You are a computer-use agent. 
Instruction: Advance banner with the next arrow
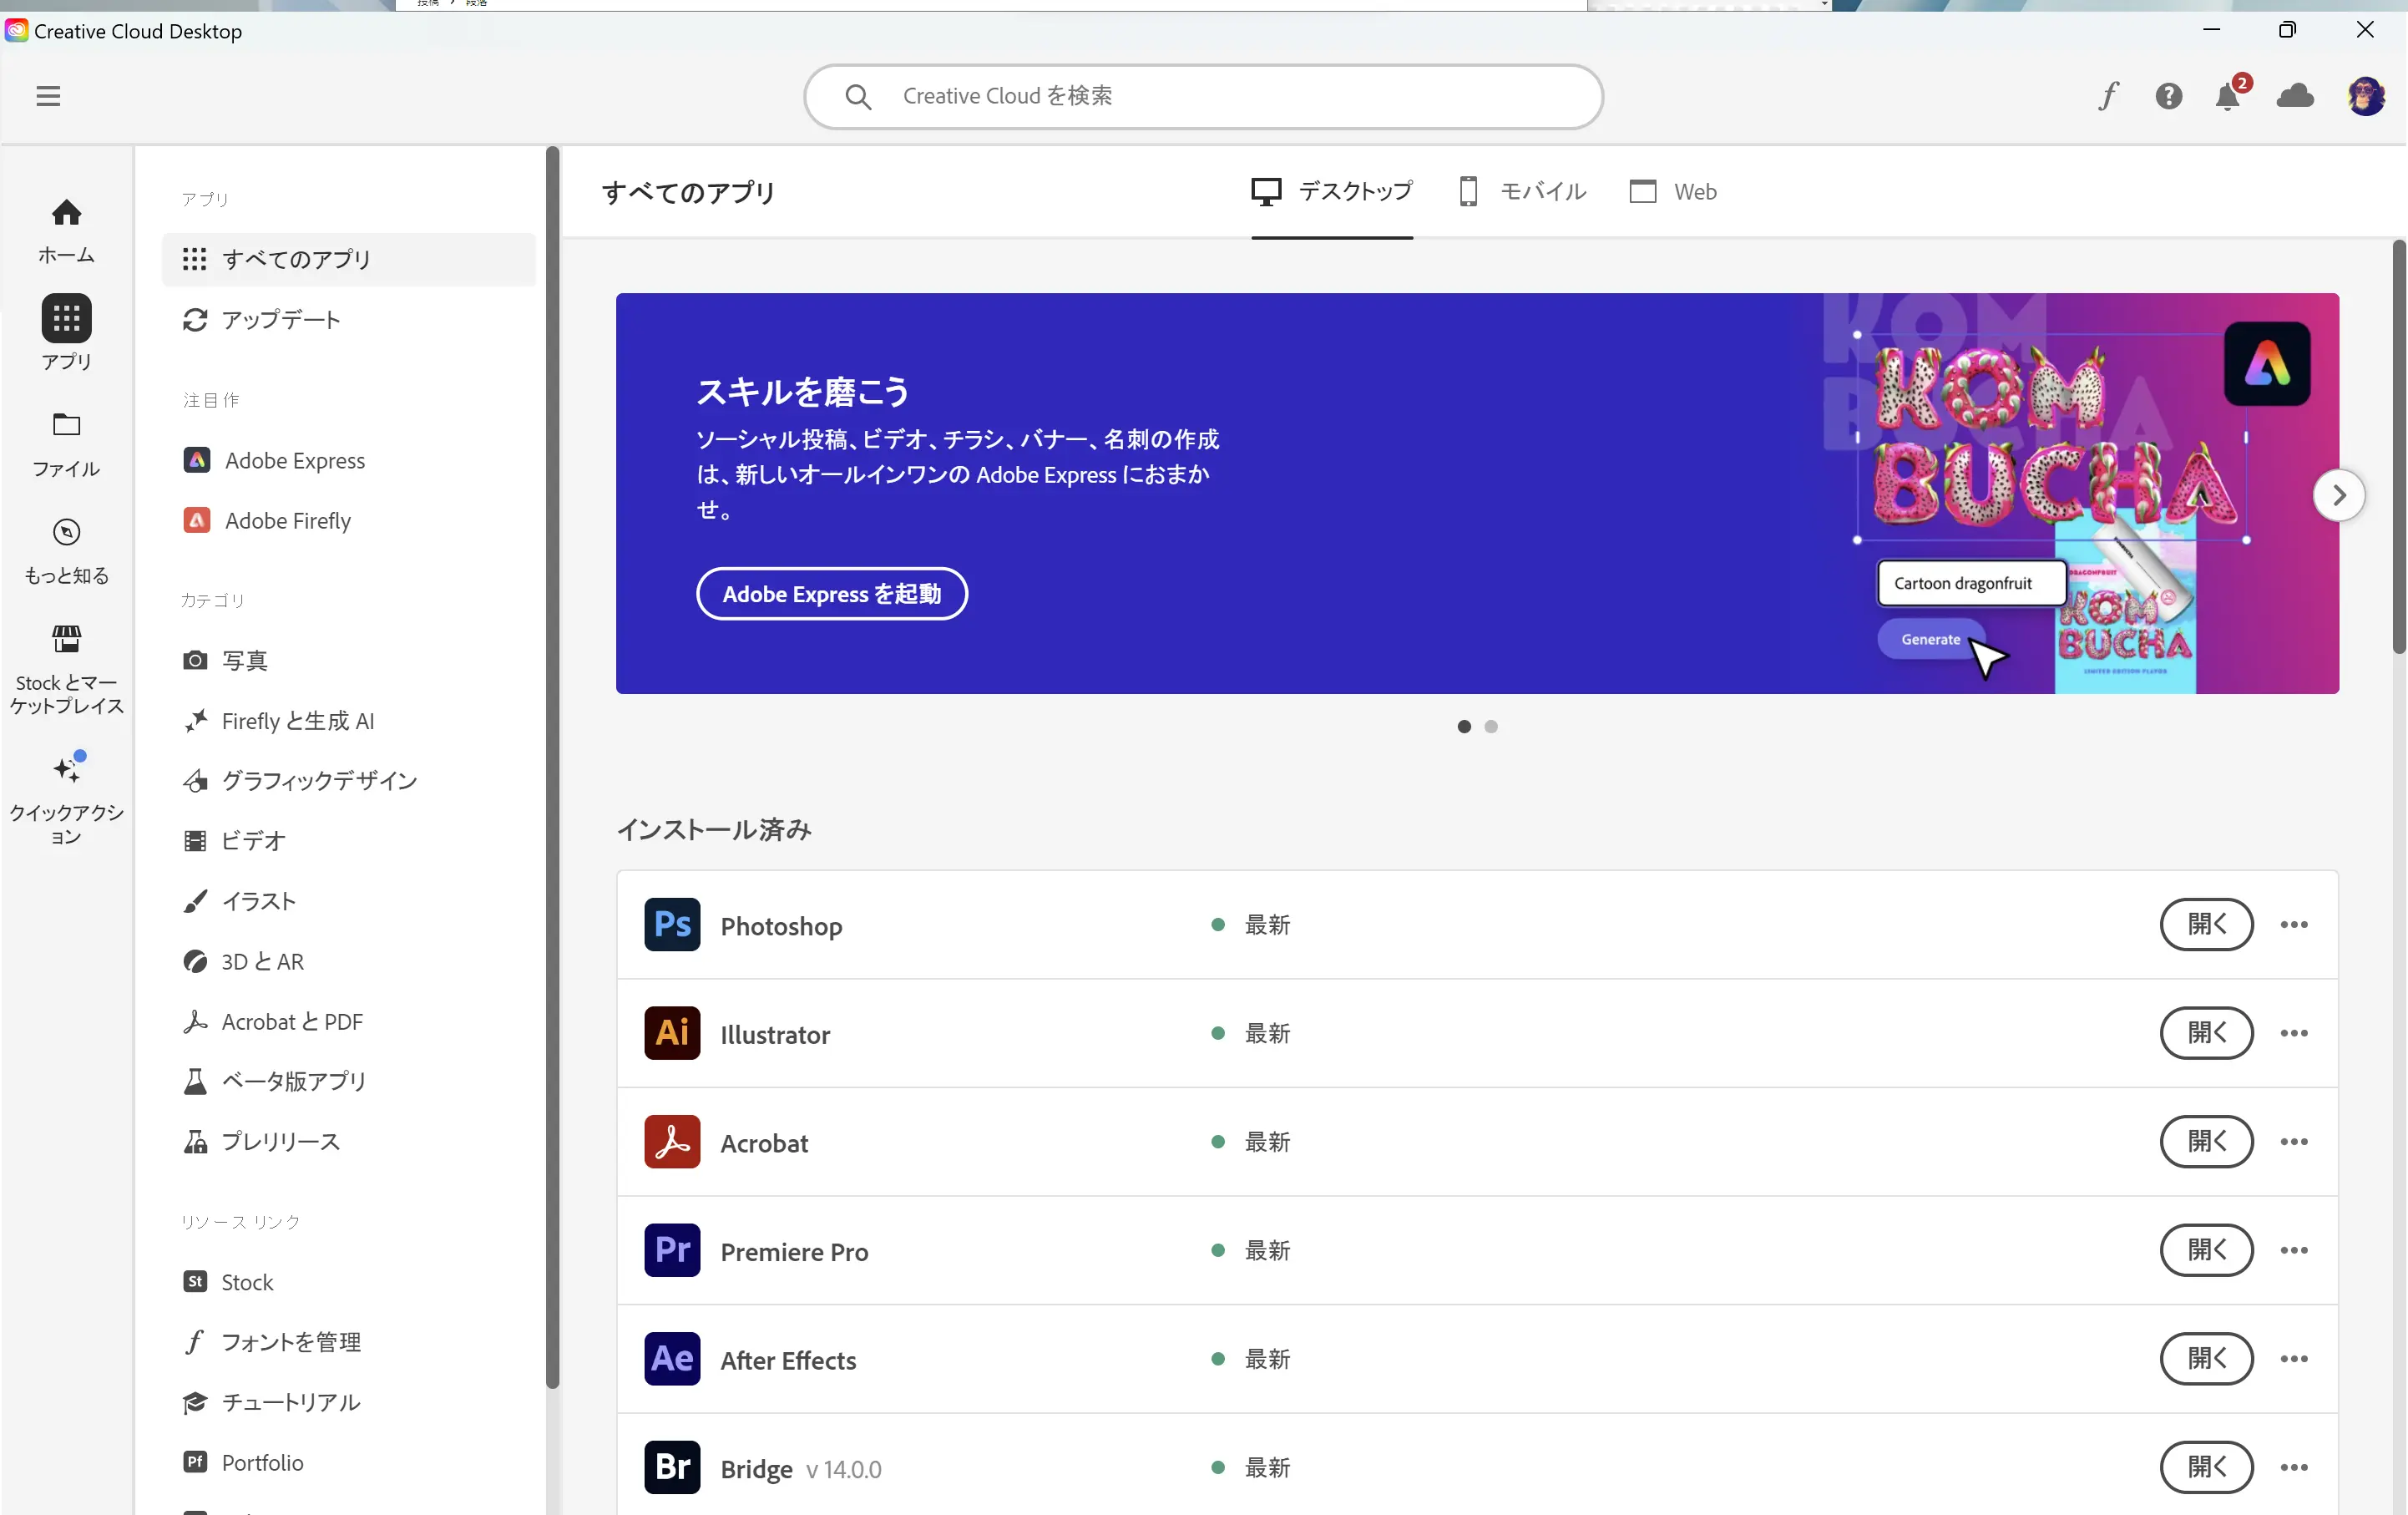coord(2339,495)
